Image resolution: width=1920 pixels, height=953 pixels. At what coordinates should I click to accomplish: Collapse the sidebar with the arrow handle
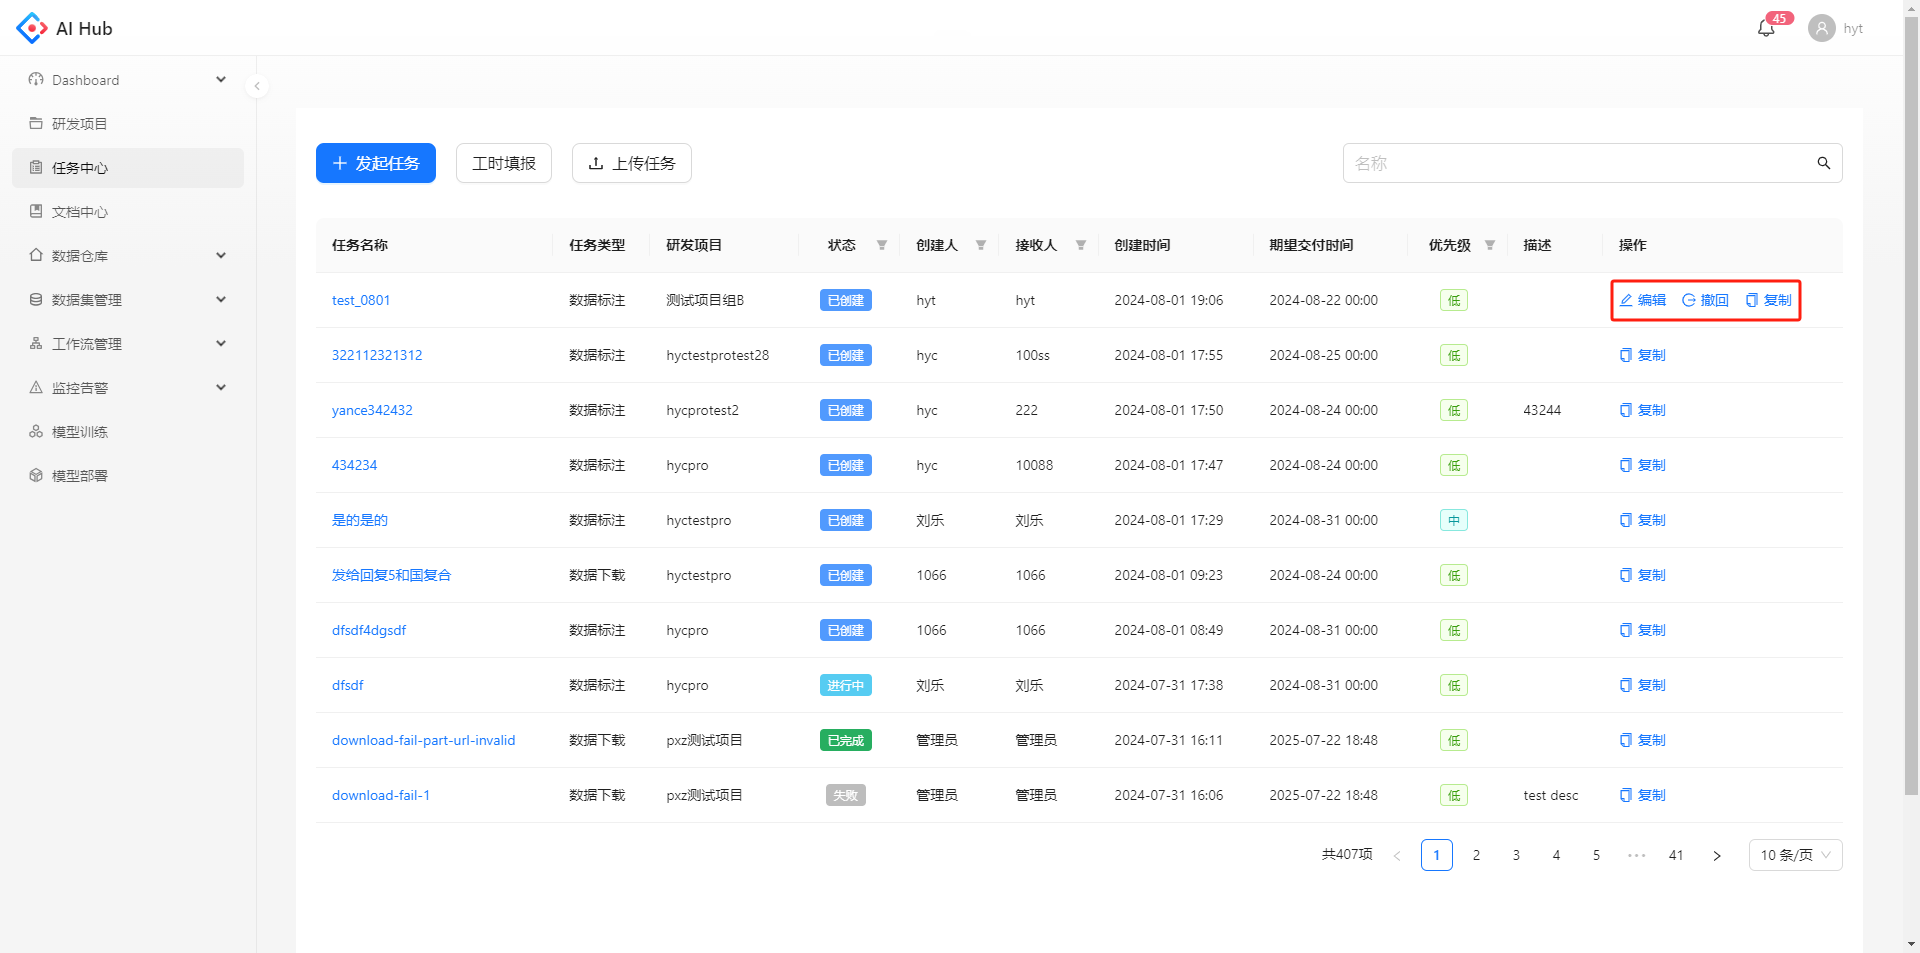click(x=257, y=86)
